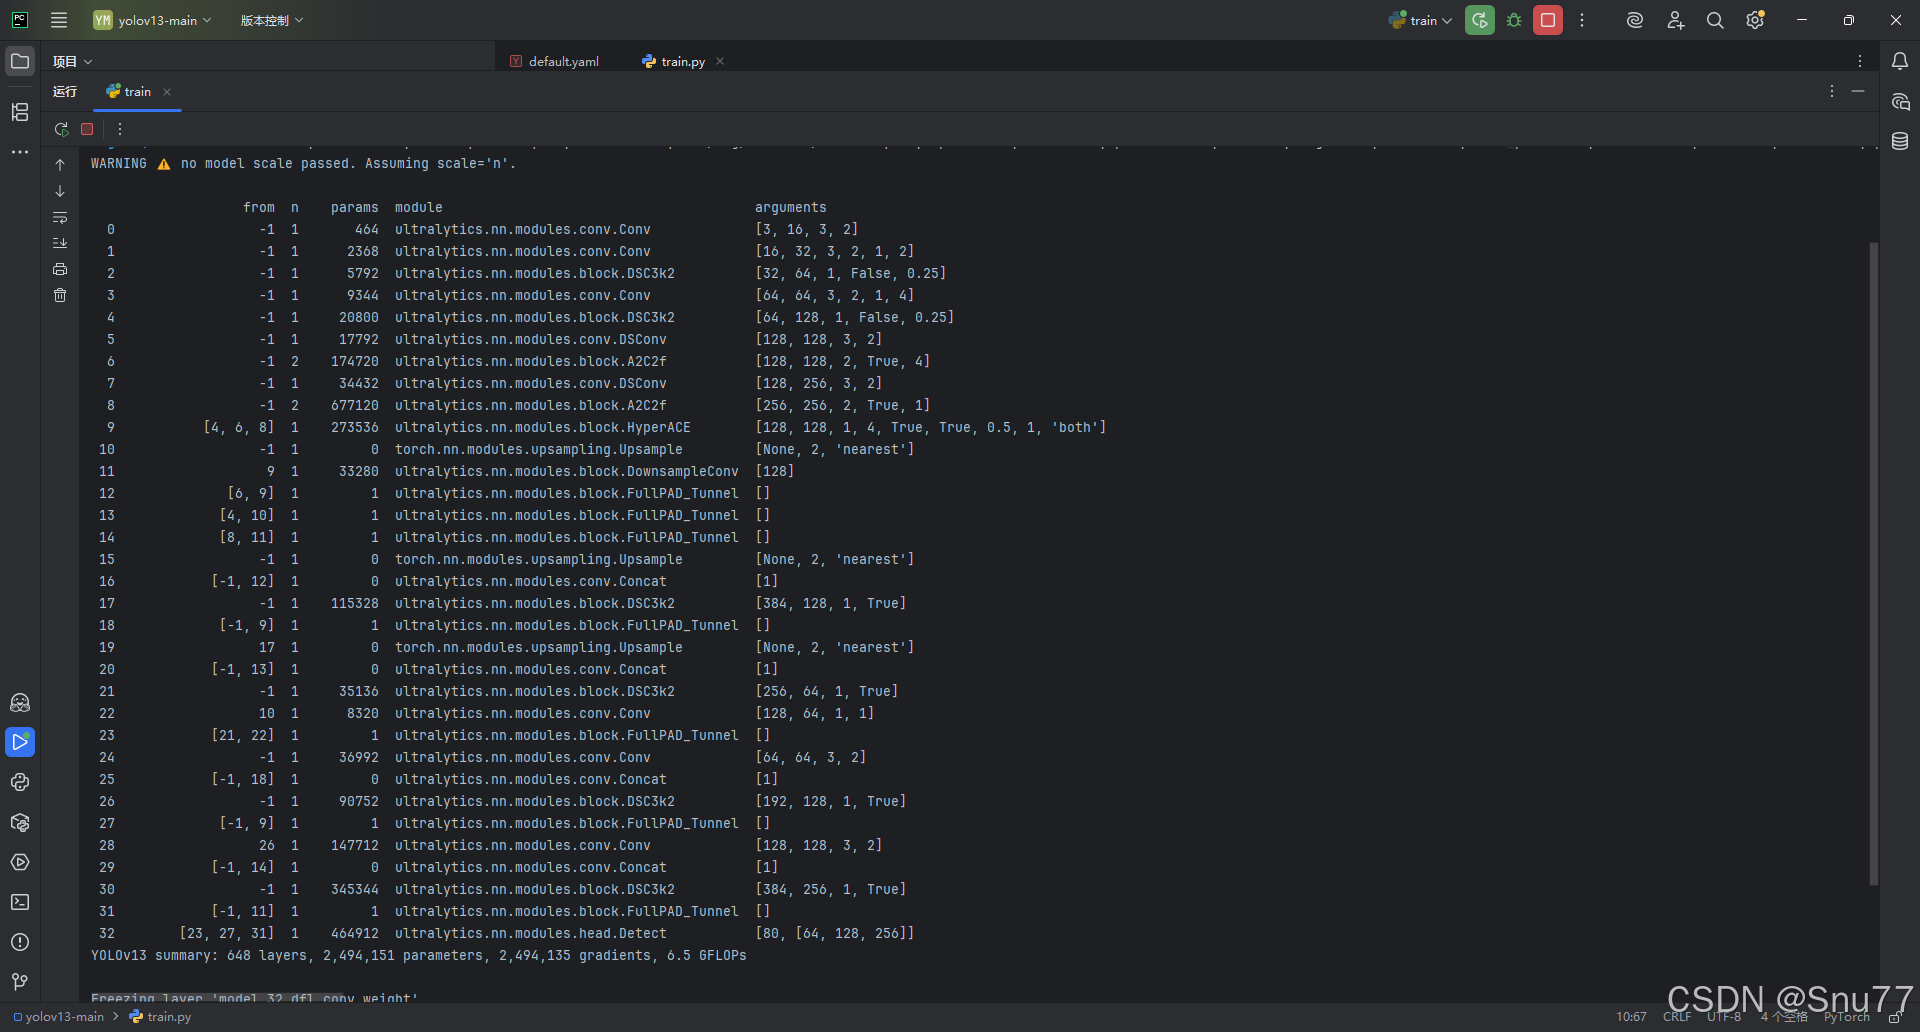Print console output using the printer icon
Viewport: 1920px width, 1032px height.
coord(60,269)
